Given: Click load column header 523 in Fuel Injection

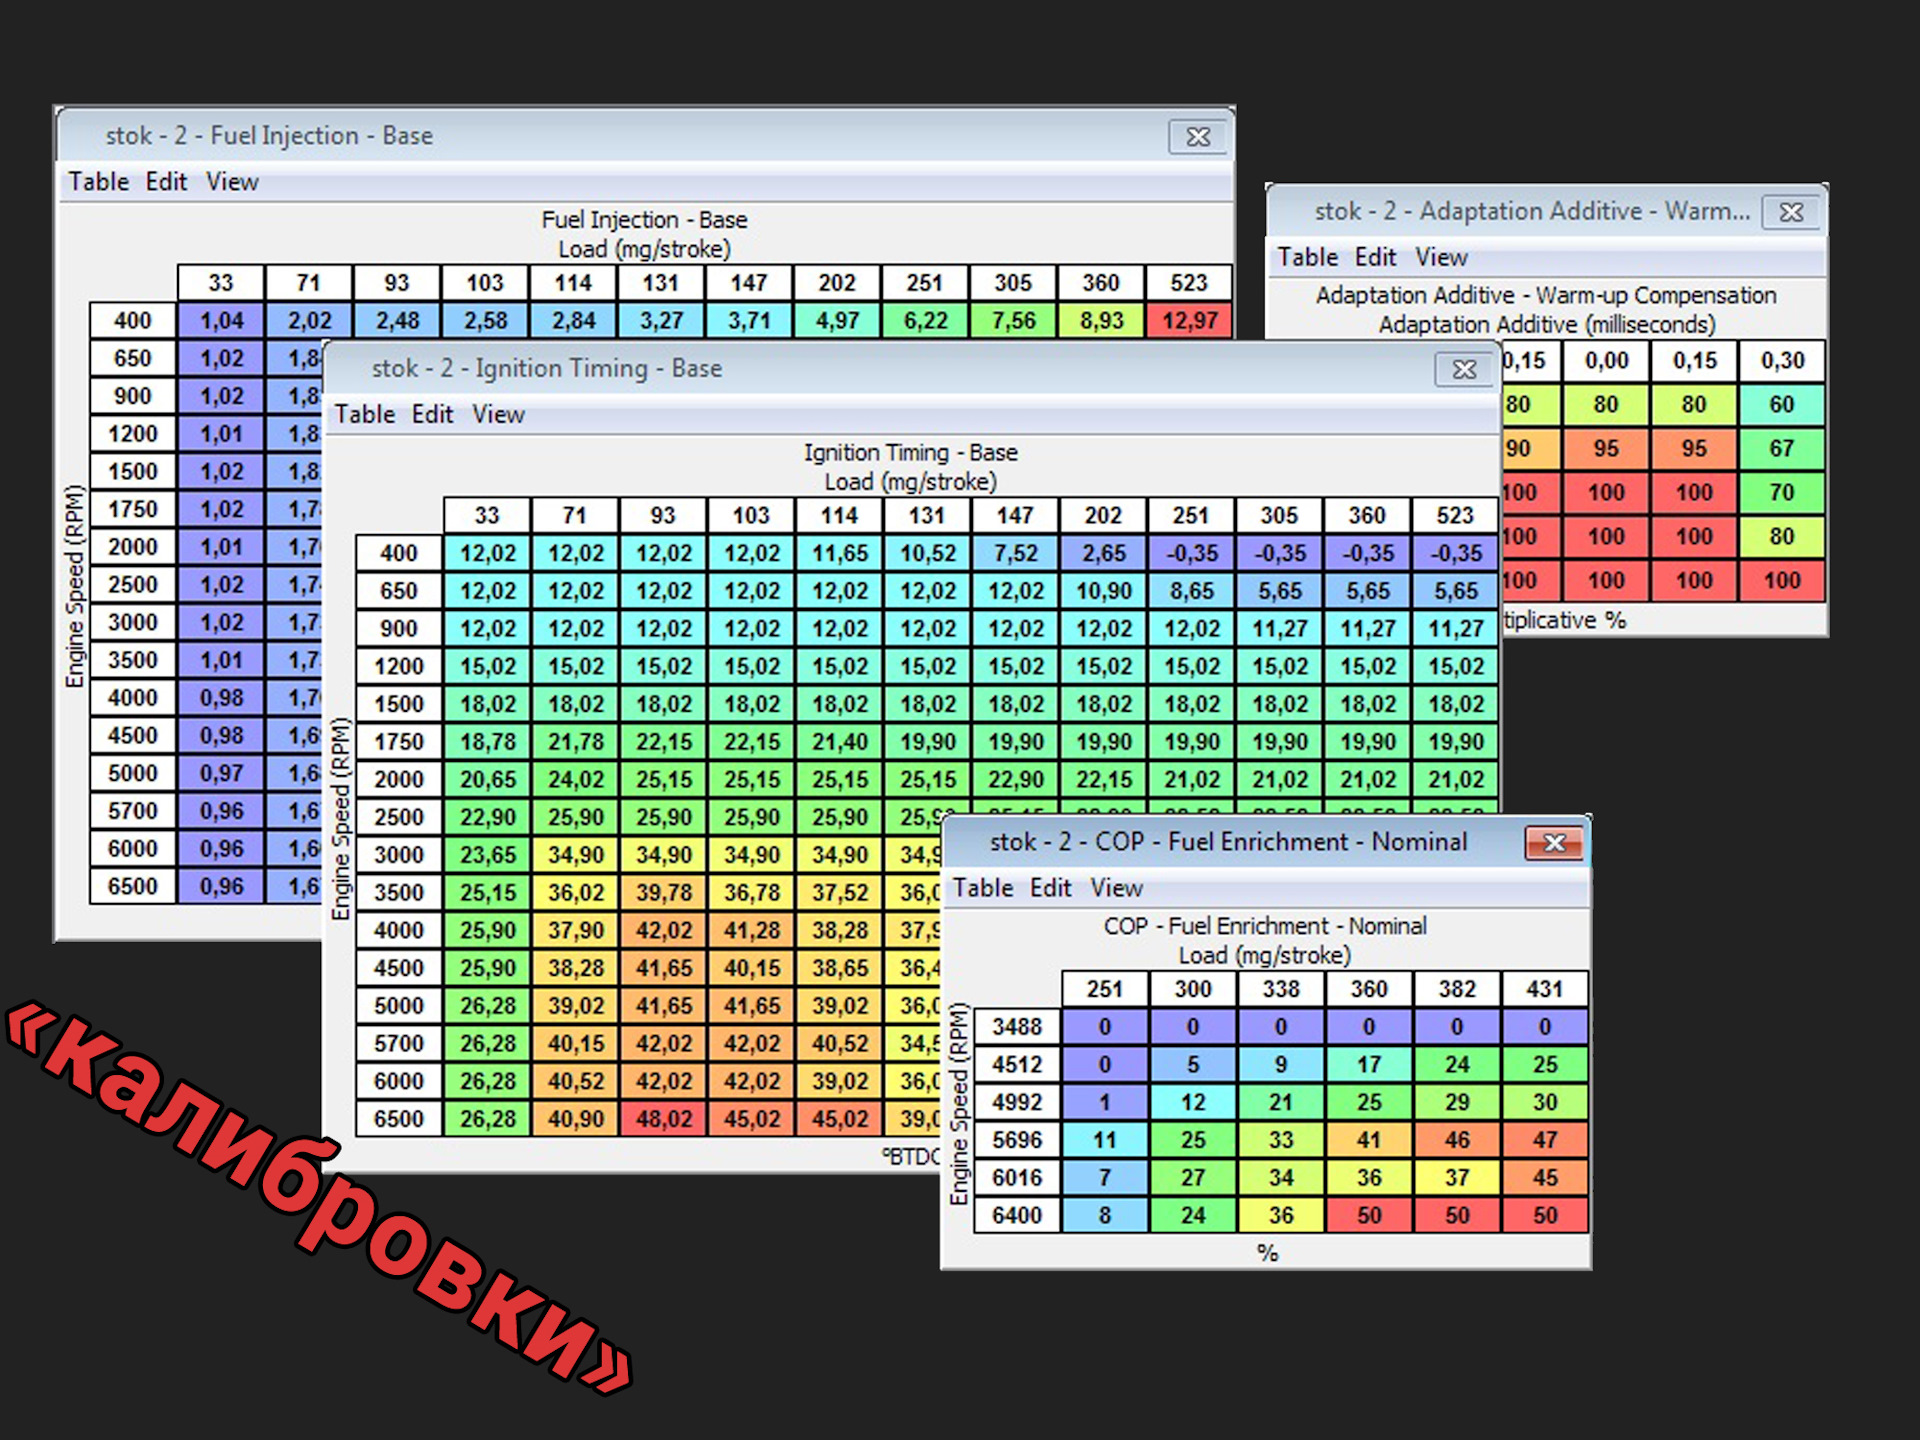Looking at the screenshot, I should pyautogui.click(x=1189, y=283).
